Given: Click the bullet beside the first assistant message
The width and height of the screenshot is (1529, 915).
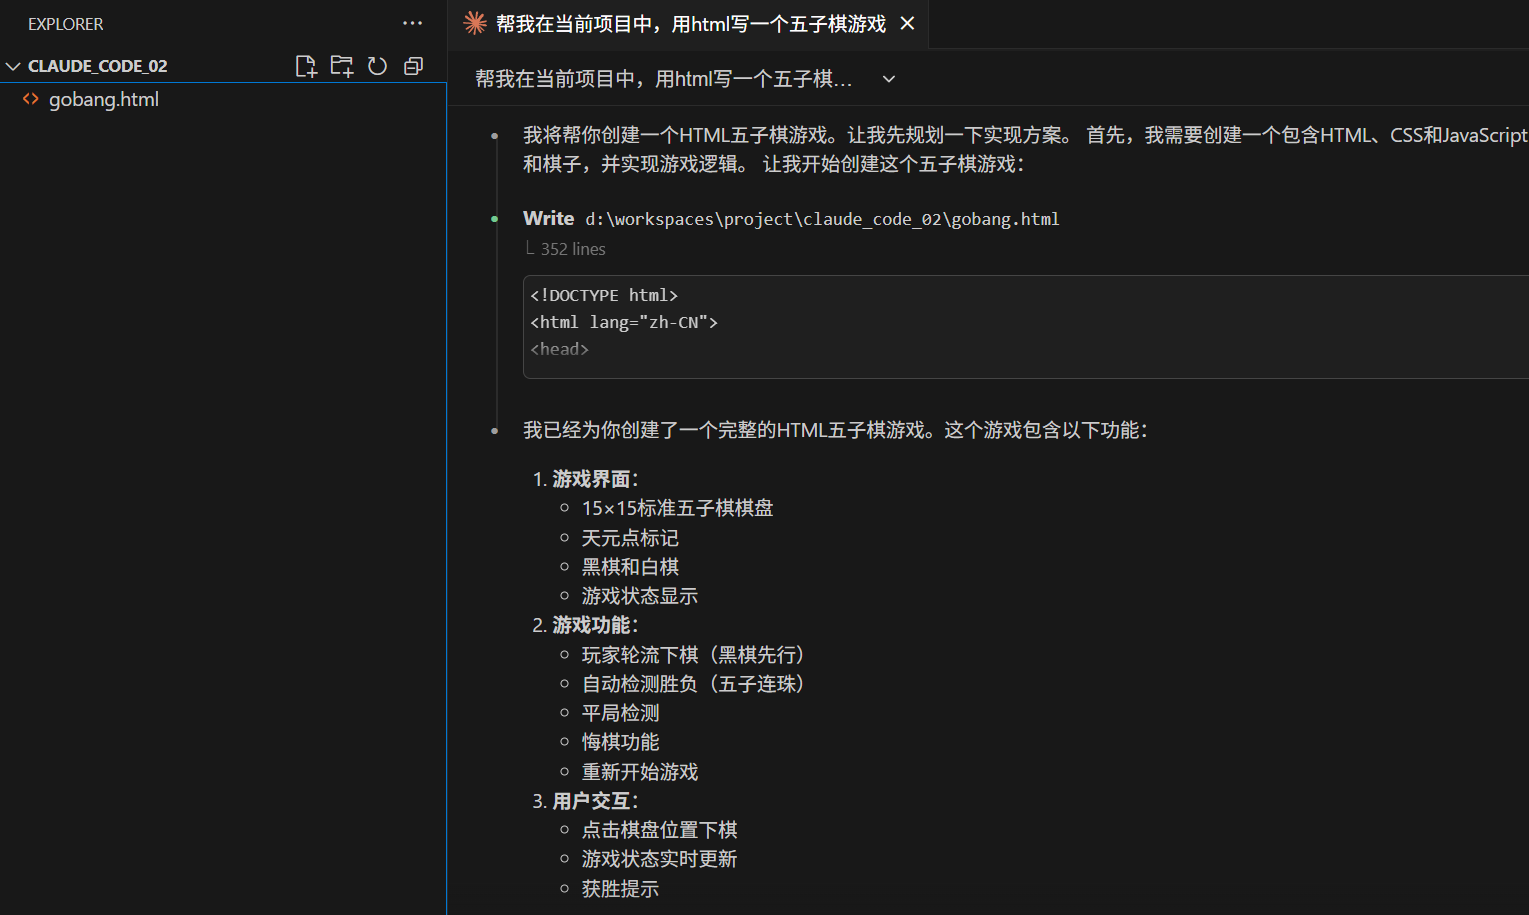Looking at the screenshot, I should point(495,135).
